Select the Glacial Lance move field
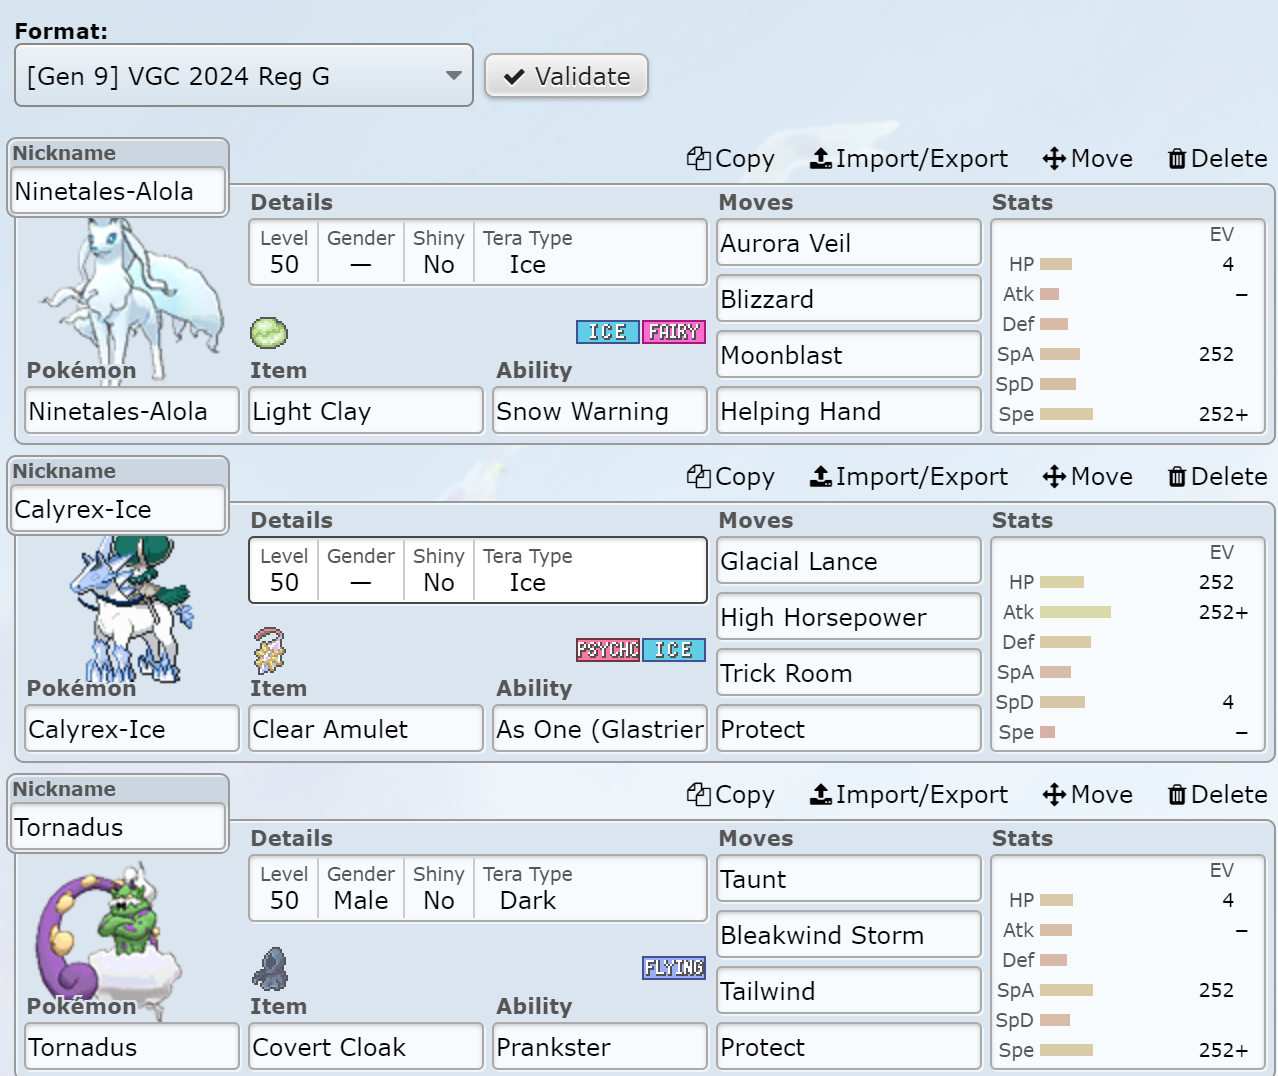Screen dimensions: 1278x1076 coord(849,561)
